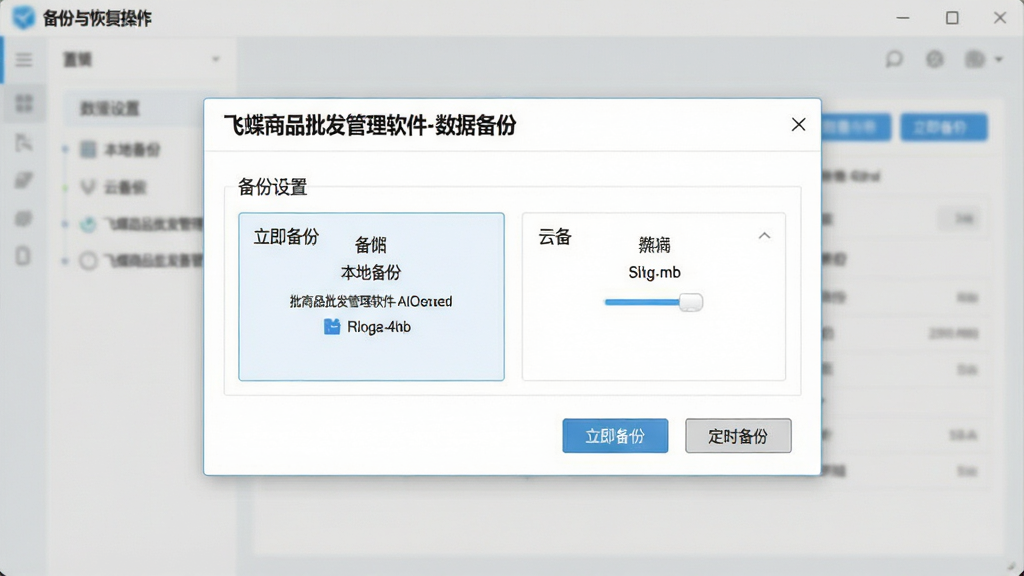Click the Rloga-4hb file icon
Image resolution: width=1024 pixels, height=576 pixels.
[332, 327]
